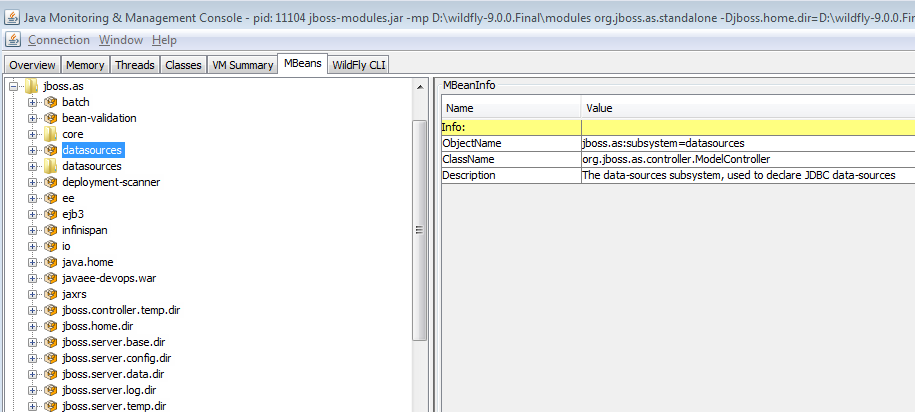This screenshot has height=412, width=915.
Task: Click the core folder icon
Action: click(x=50, y=134)
